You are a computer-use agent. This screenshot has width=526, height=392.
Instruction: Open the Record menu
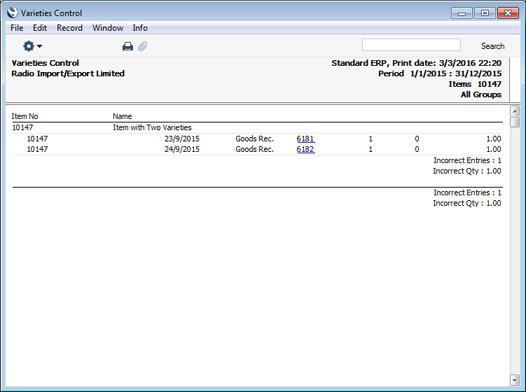[69, 28]
